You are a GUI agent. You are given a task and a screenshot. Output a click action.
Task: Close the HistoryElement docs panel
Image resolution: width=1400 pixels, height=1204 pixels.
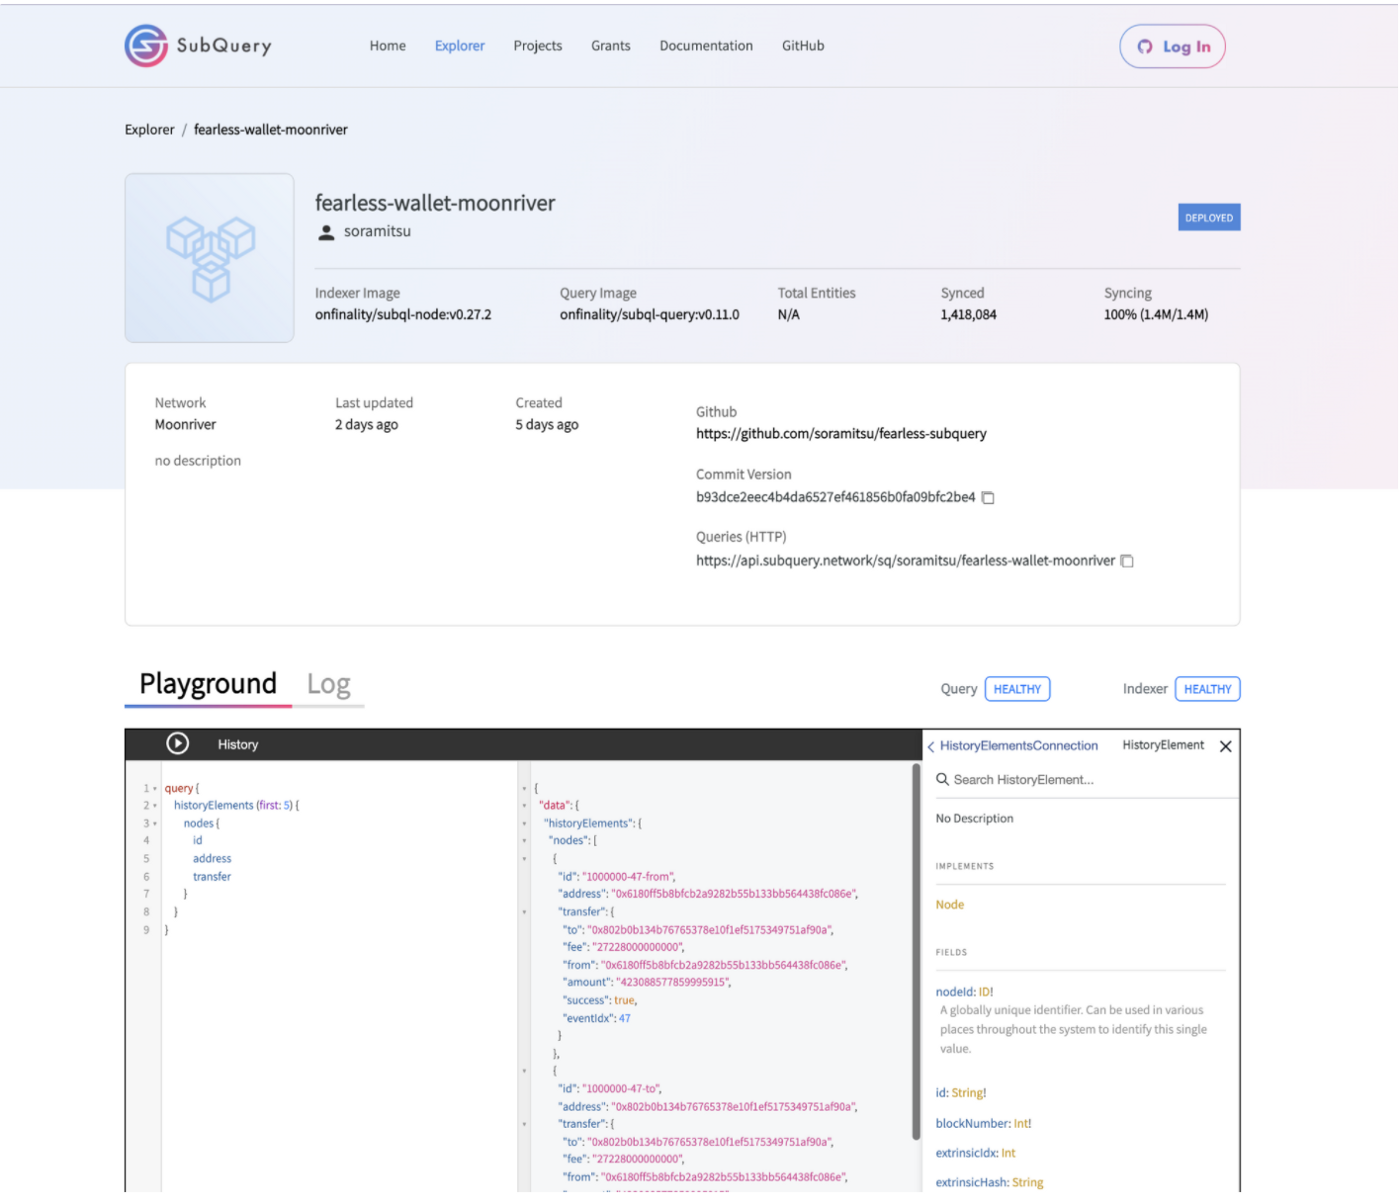point(1225,746)
